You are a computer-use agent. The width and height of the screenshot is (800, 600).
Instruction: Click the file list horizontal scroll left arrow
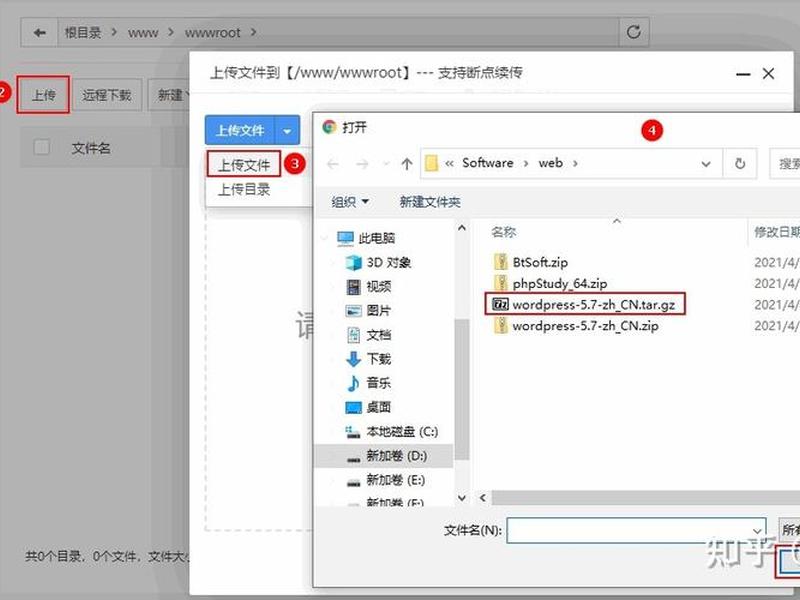(483, 497)
